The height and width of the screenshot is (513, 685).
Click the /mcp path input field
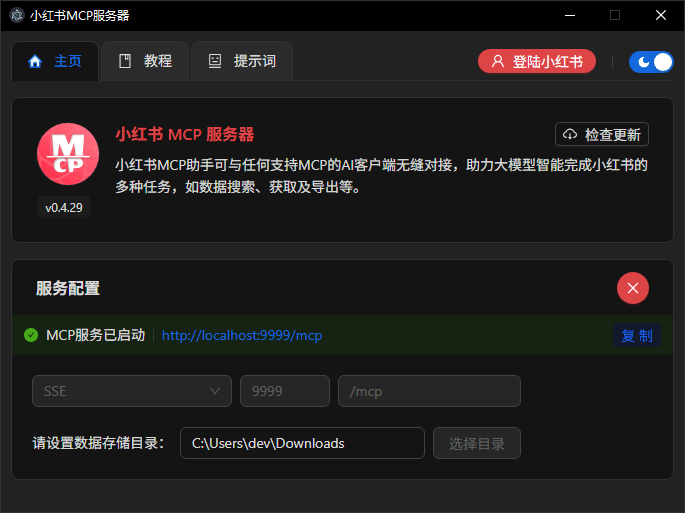pos(429,391)
